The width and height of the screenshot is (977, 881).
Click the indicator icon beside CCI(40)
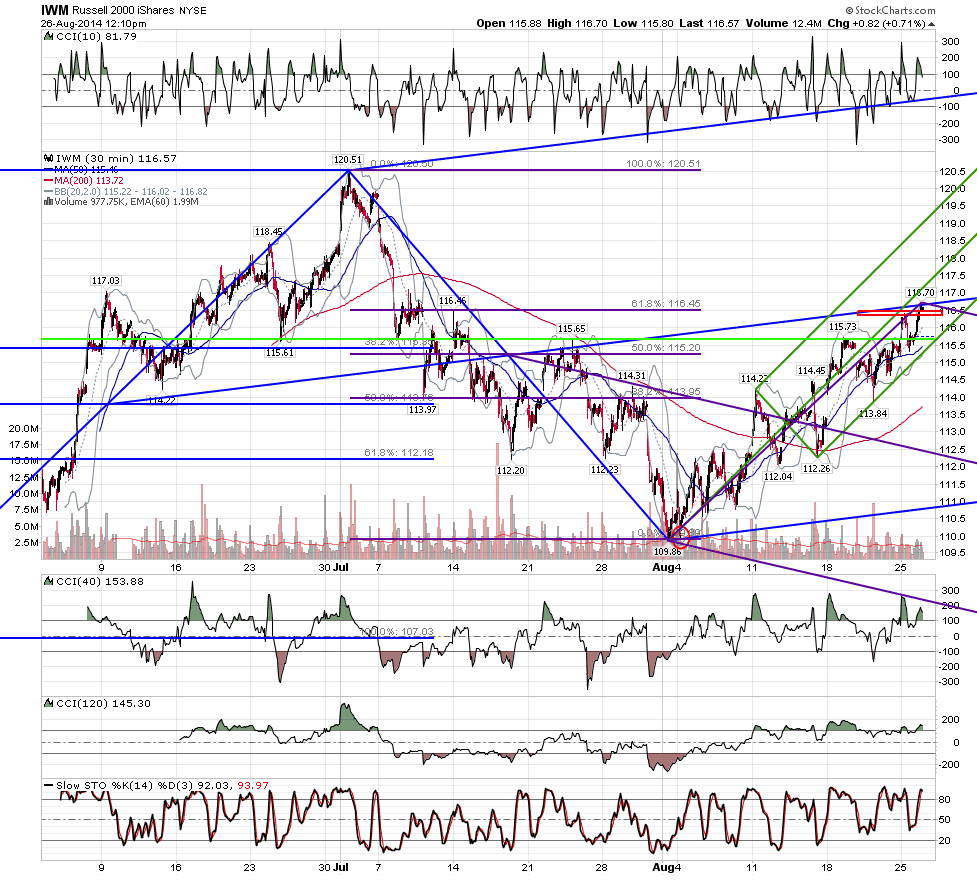point(49,581)
